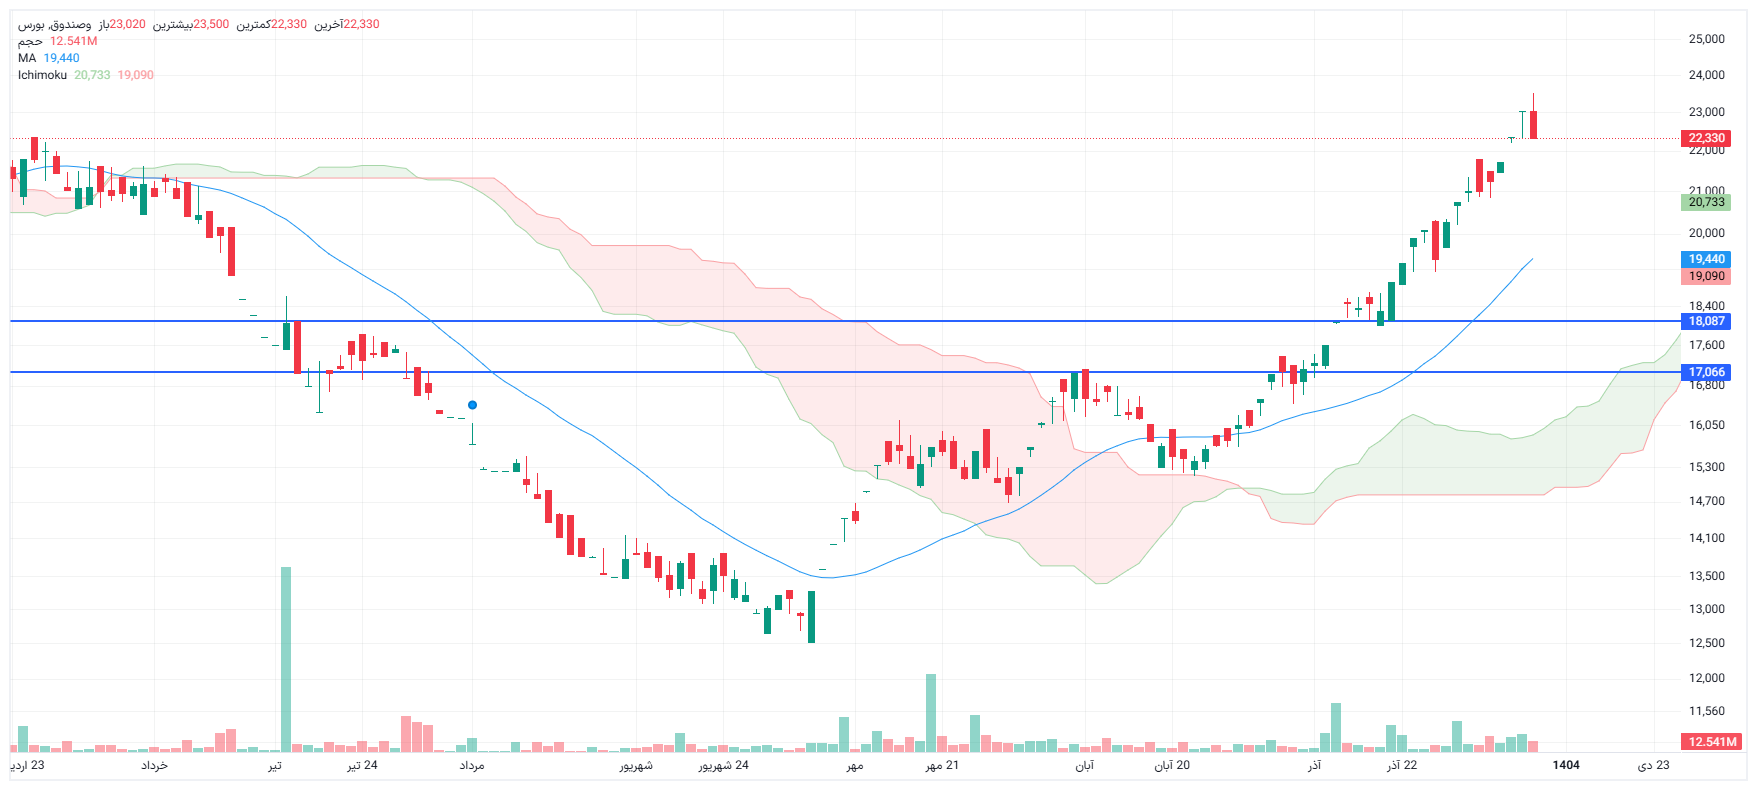Click the حجم volume legend label

pos(30,41)
